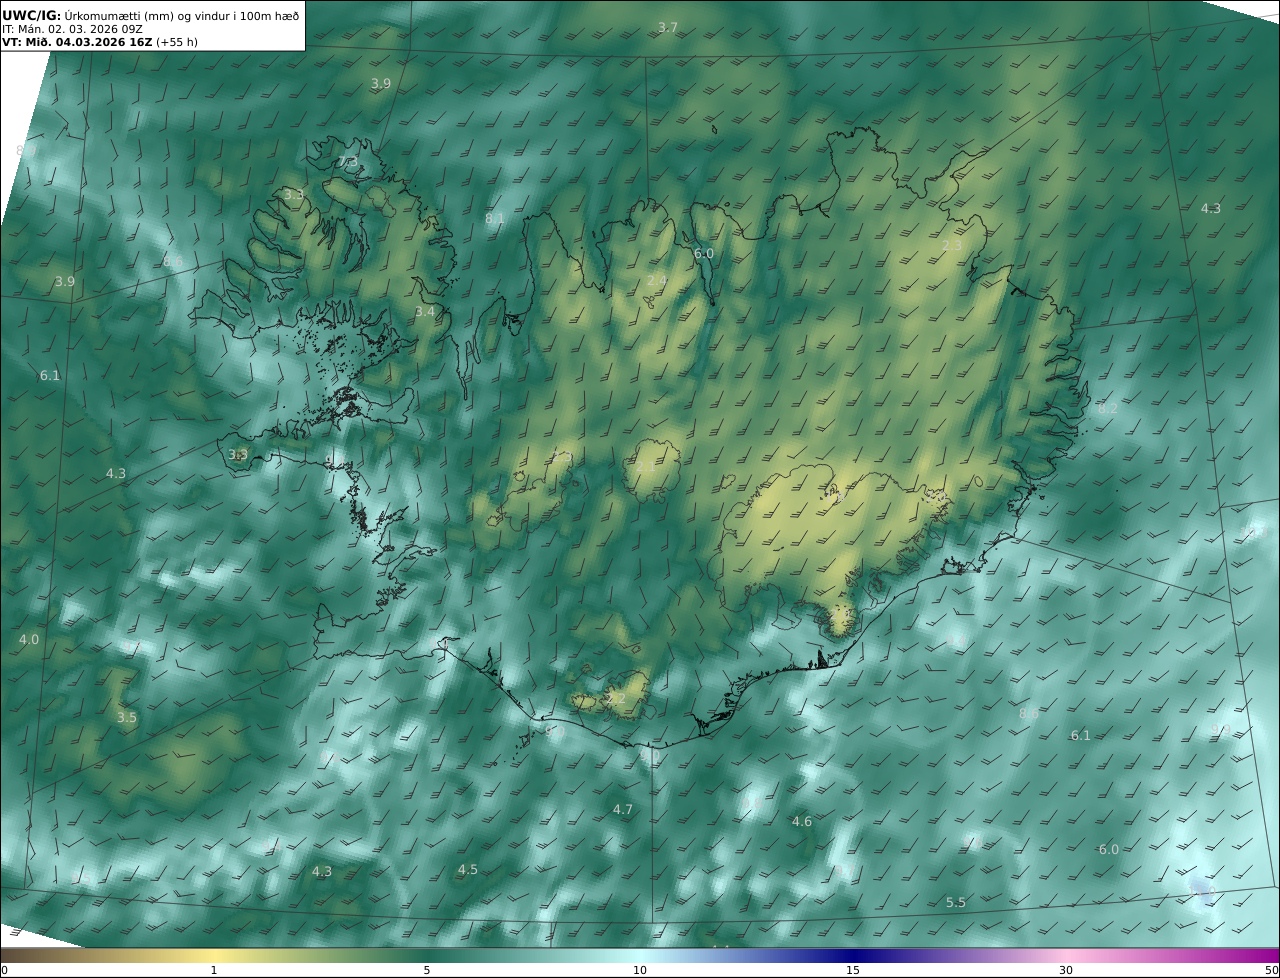The height and width of the screenshot is (978, 1280).
Task: Click the '3.4' value label
Action: (x=425, y=312)
